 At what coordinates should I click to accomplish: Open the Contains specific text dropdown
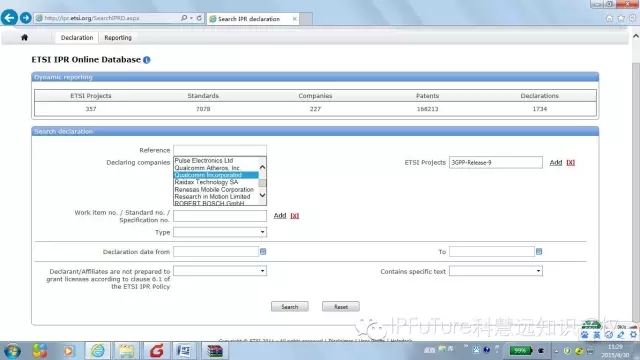point(496,271)
